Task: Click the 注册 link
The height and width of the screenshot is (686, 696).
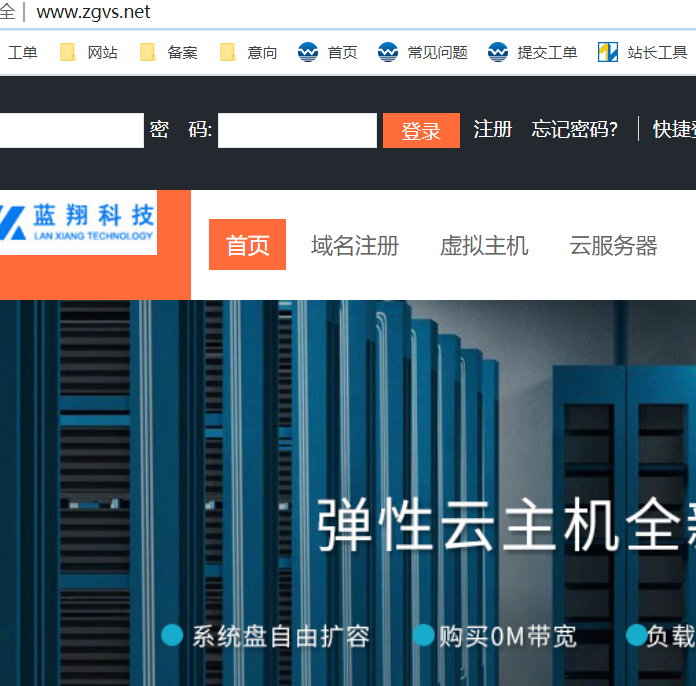Action: [493, 130]
